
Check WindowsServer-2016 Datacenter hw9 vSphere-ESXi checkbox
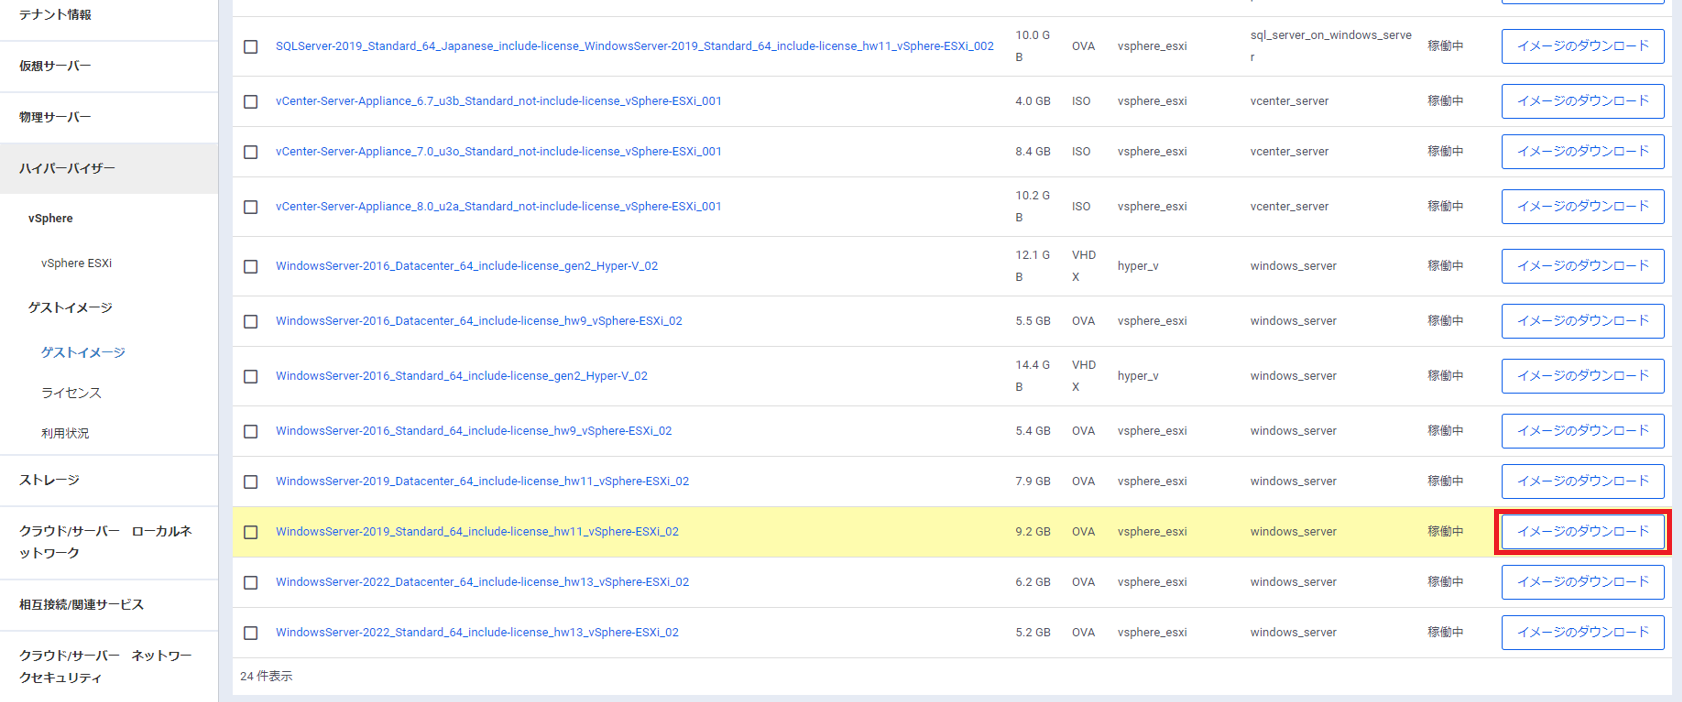251,322
